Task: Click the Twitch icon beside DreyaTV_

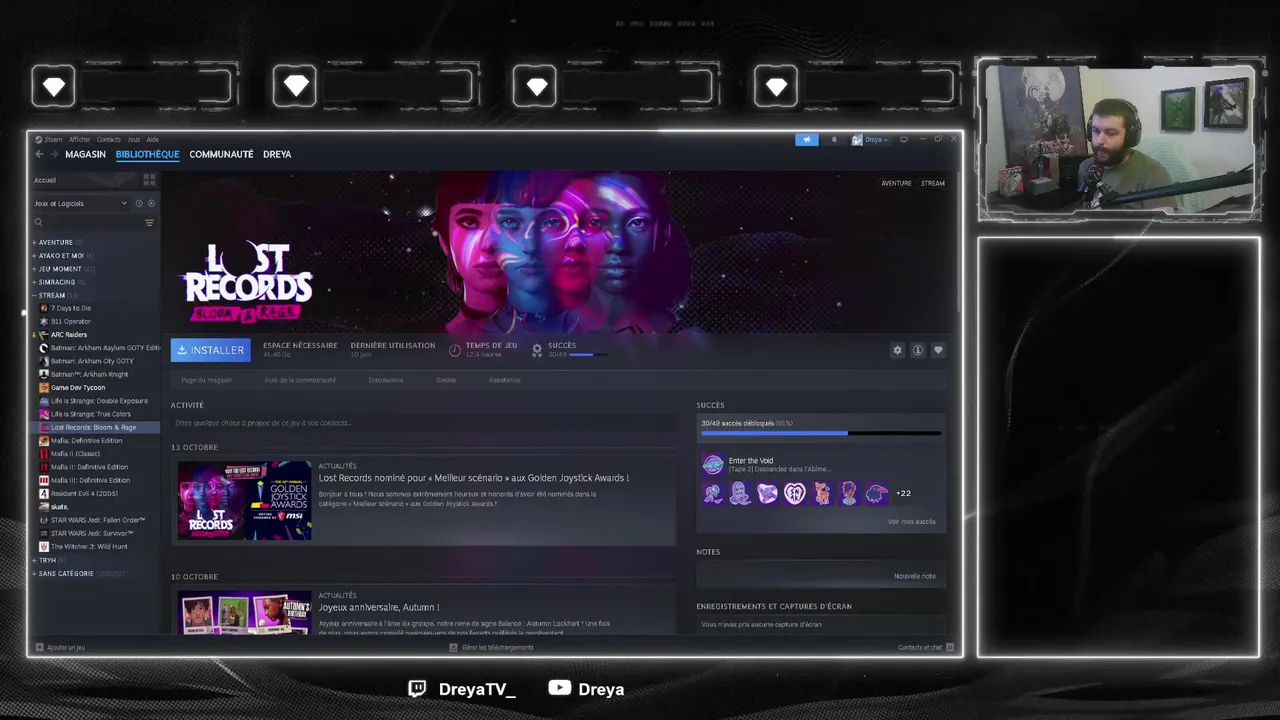Action: (x=418, y=688)
